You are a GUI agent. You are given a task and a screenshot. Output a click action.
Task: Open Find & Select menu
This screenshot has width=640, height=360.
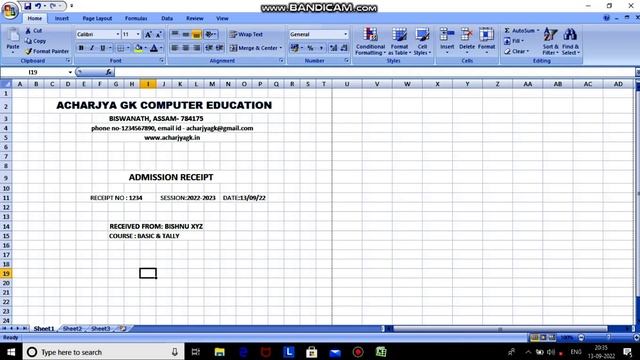click(570, 41)
